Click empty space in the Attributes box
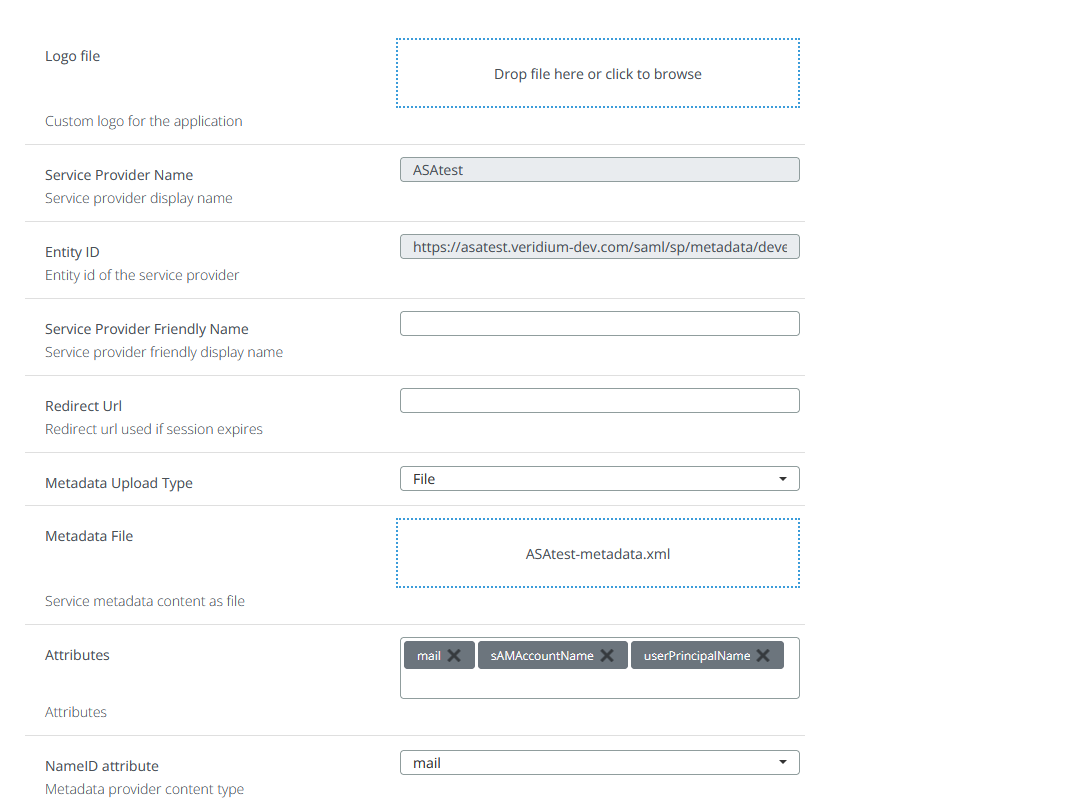Image resolution: width=1089 pixels, height=805 pixels. (x=599, y=683)
